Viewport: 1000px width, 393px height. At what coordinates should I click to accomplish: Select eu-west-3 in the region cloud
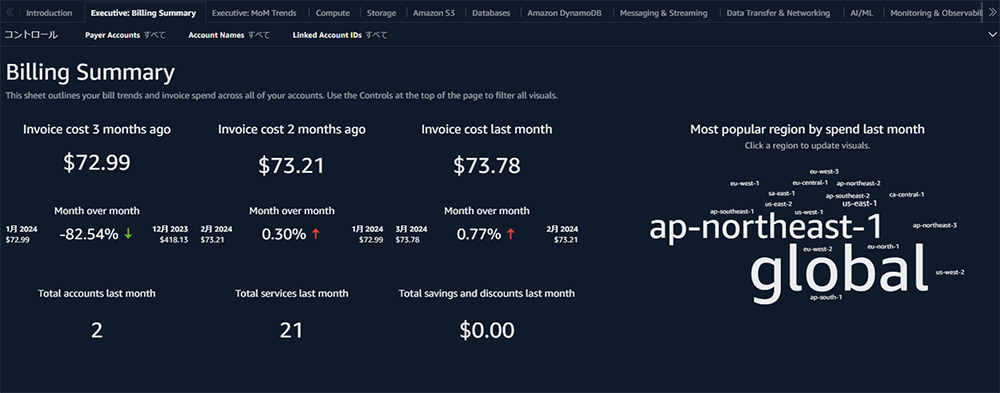(824, 171)
